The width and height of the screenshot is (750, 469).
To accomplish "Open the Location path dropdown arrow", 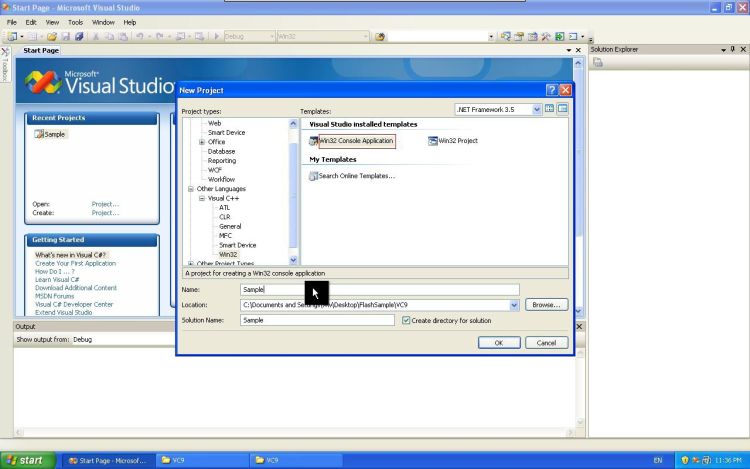I will tap(514, 305).
